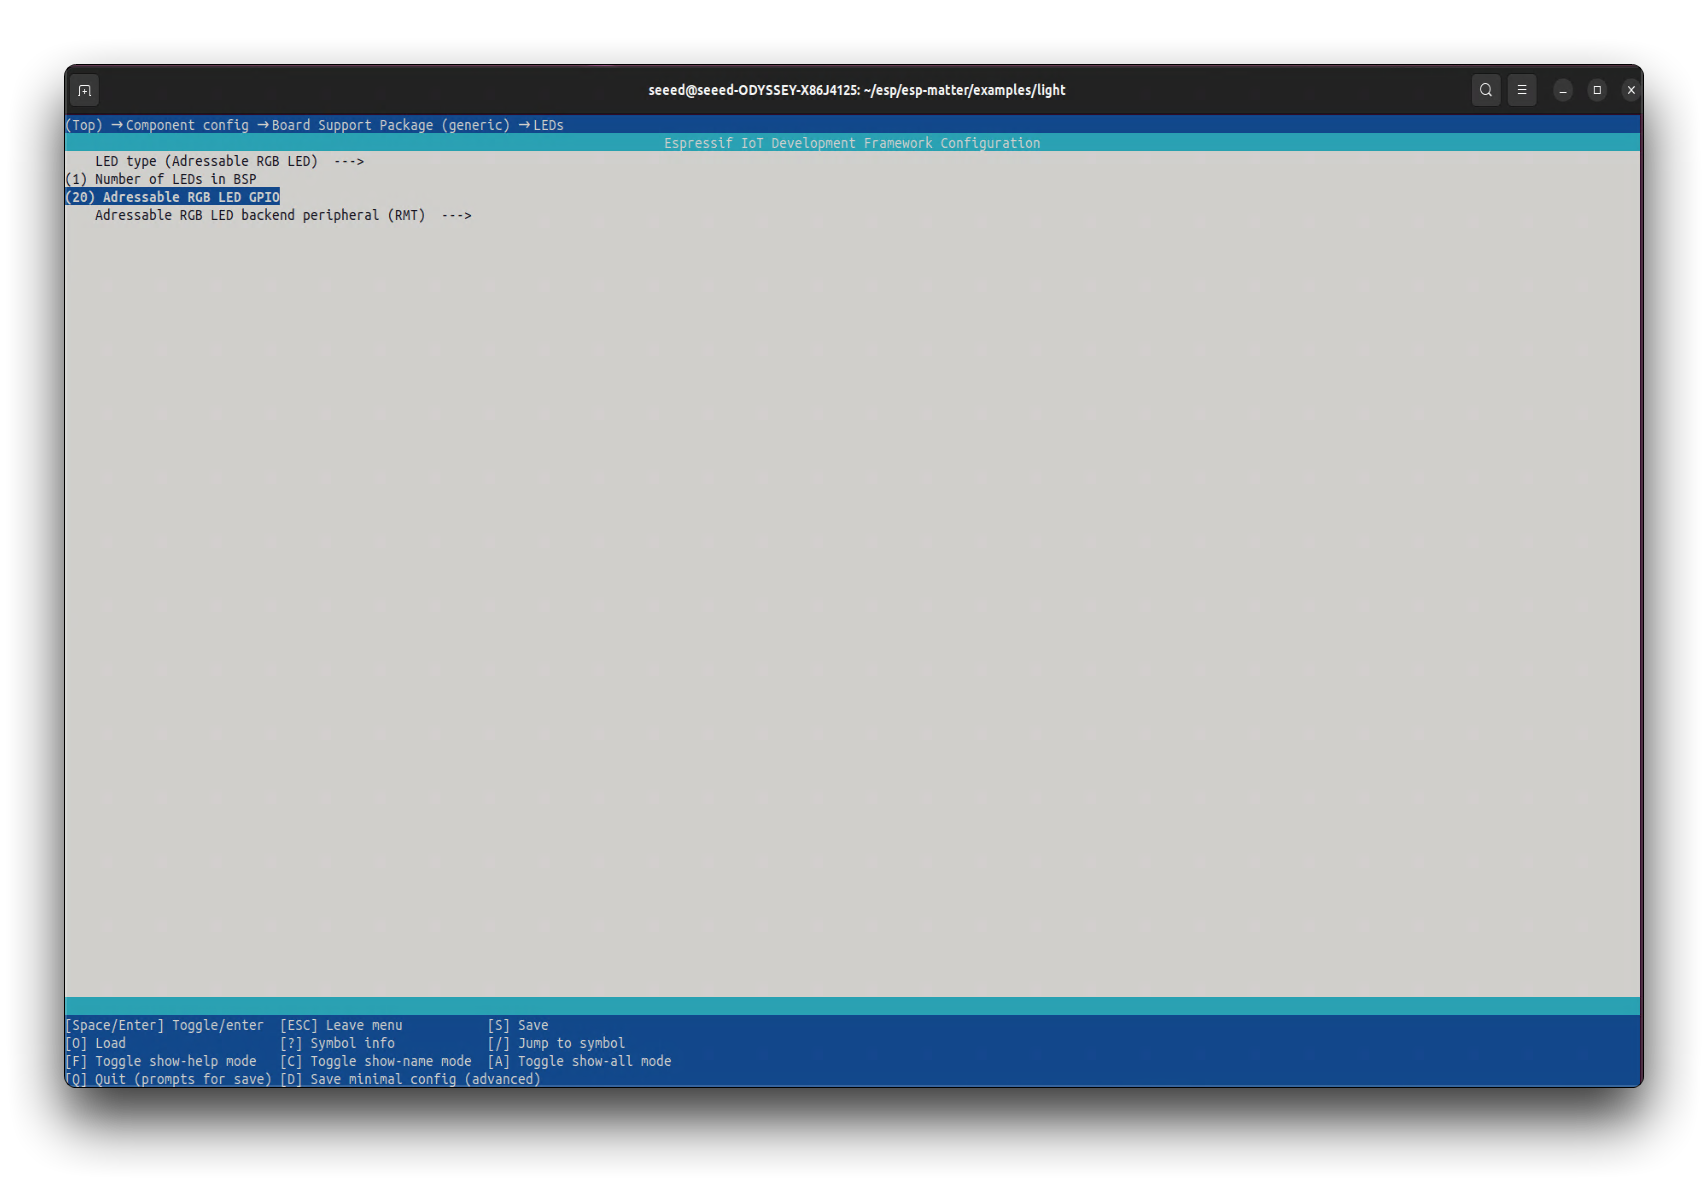Click the [ESC] Leave menu hint
Image resolution: width=1708 pixels, height=1184 pixels.
pyautogui.click(x=341, y=1025)
